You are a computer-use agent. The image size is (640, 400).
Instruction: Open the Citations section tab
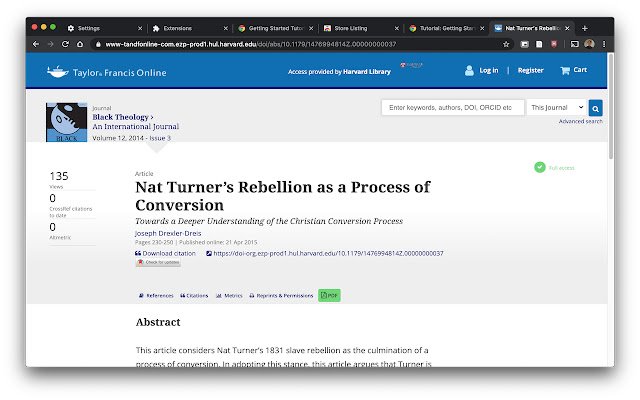[194, 296]
